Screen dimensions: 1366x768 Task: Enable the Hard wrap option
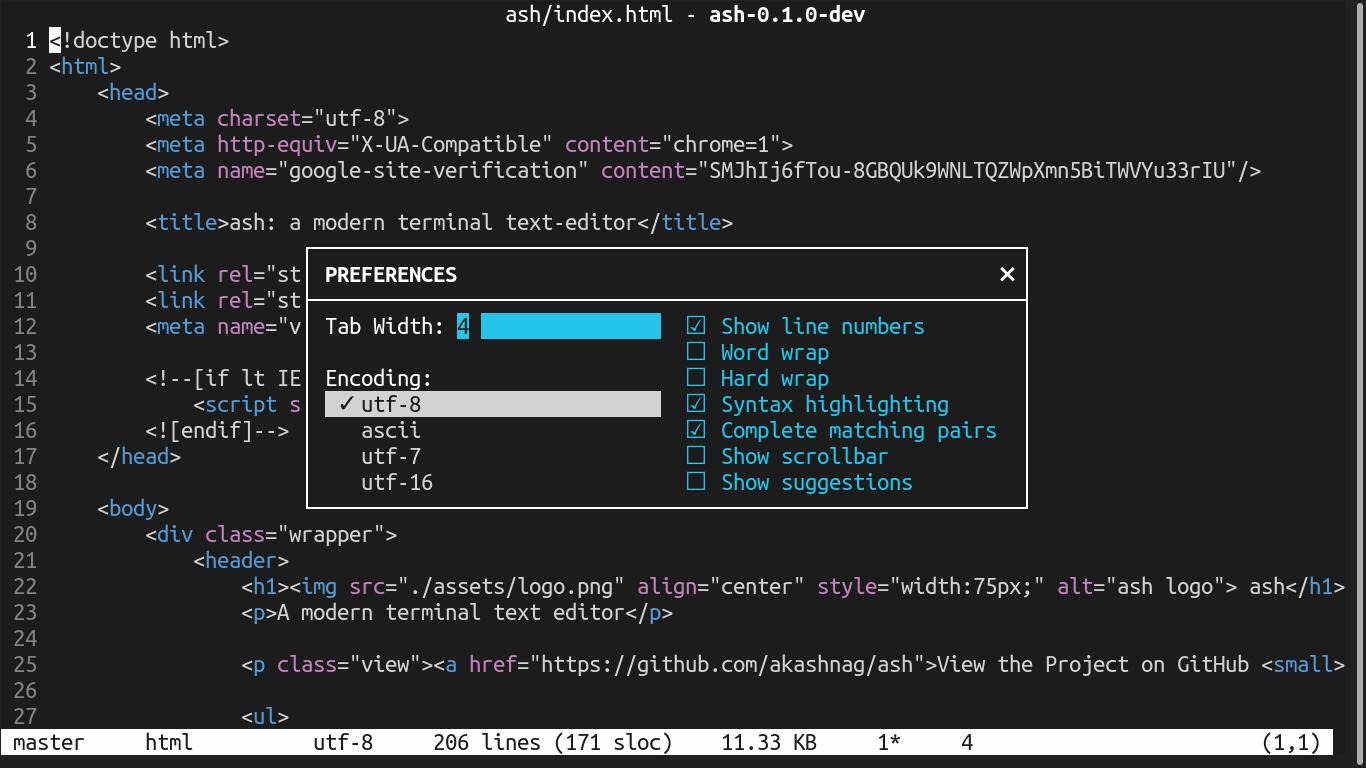click(x=697, y=378)
